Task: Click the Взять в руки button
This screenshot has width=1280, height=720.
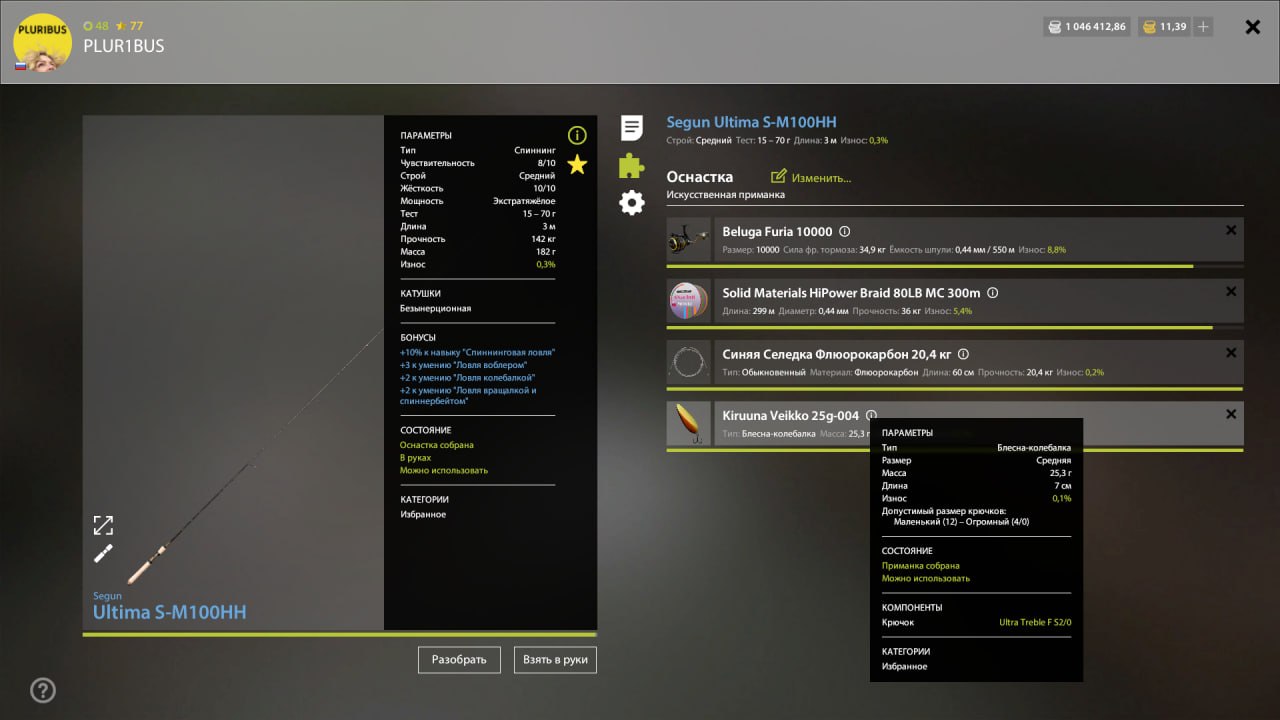Action: point(555,660)
